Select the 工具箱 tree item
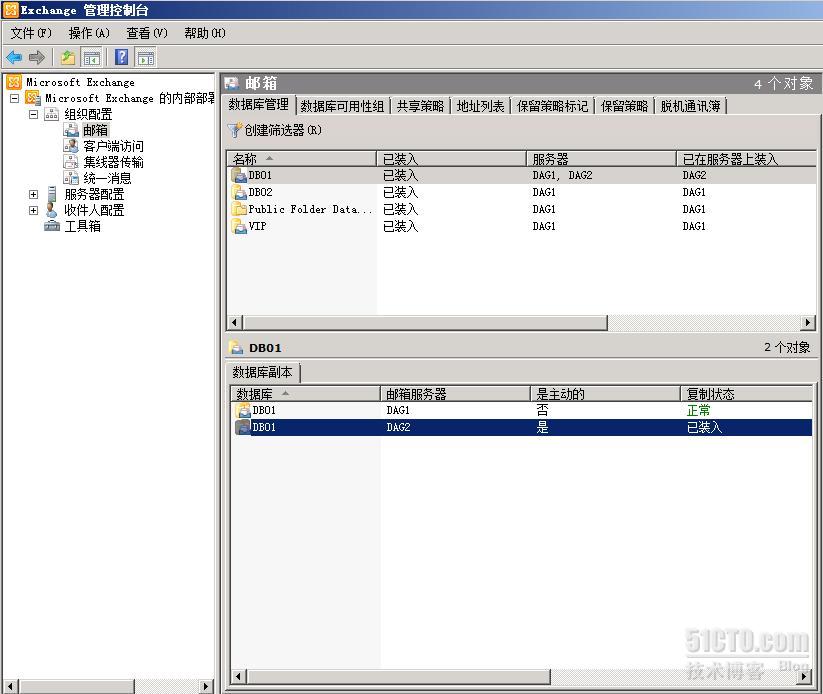This screenshot has height=694, width=823. (x=82, y=226)
